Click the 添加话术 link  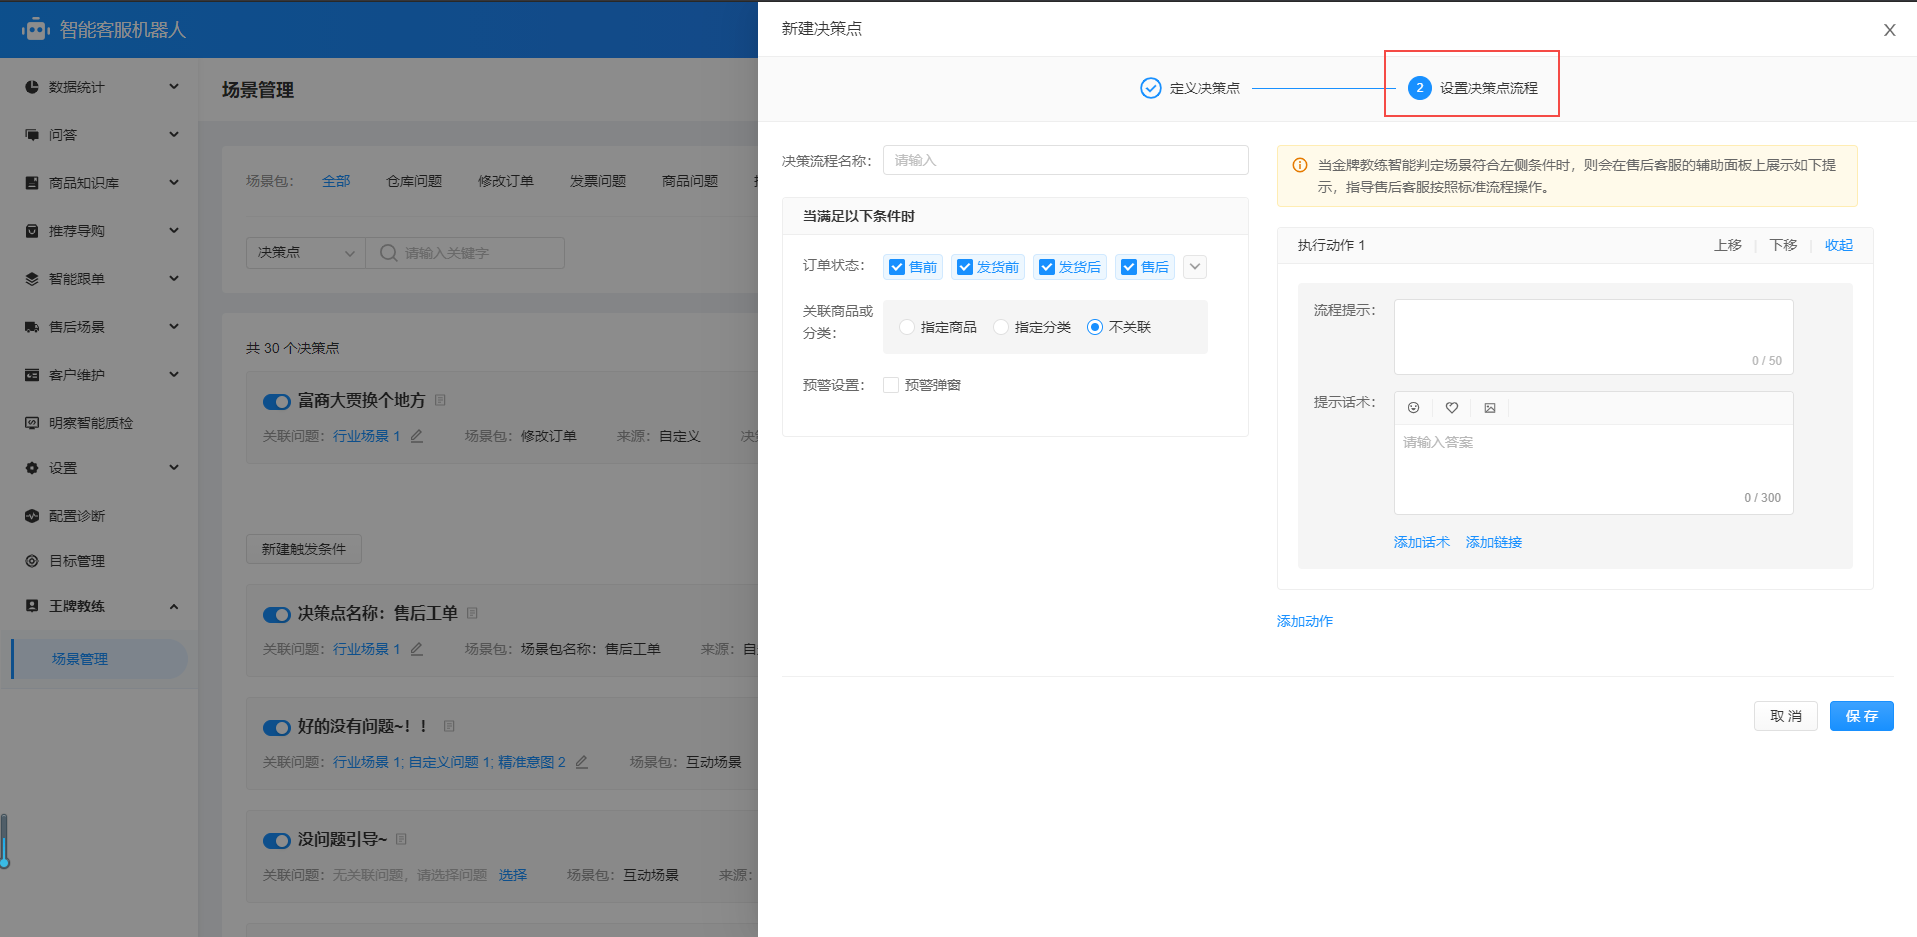click(1421, 542)
